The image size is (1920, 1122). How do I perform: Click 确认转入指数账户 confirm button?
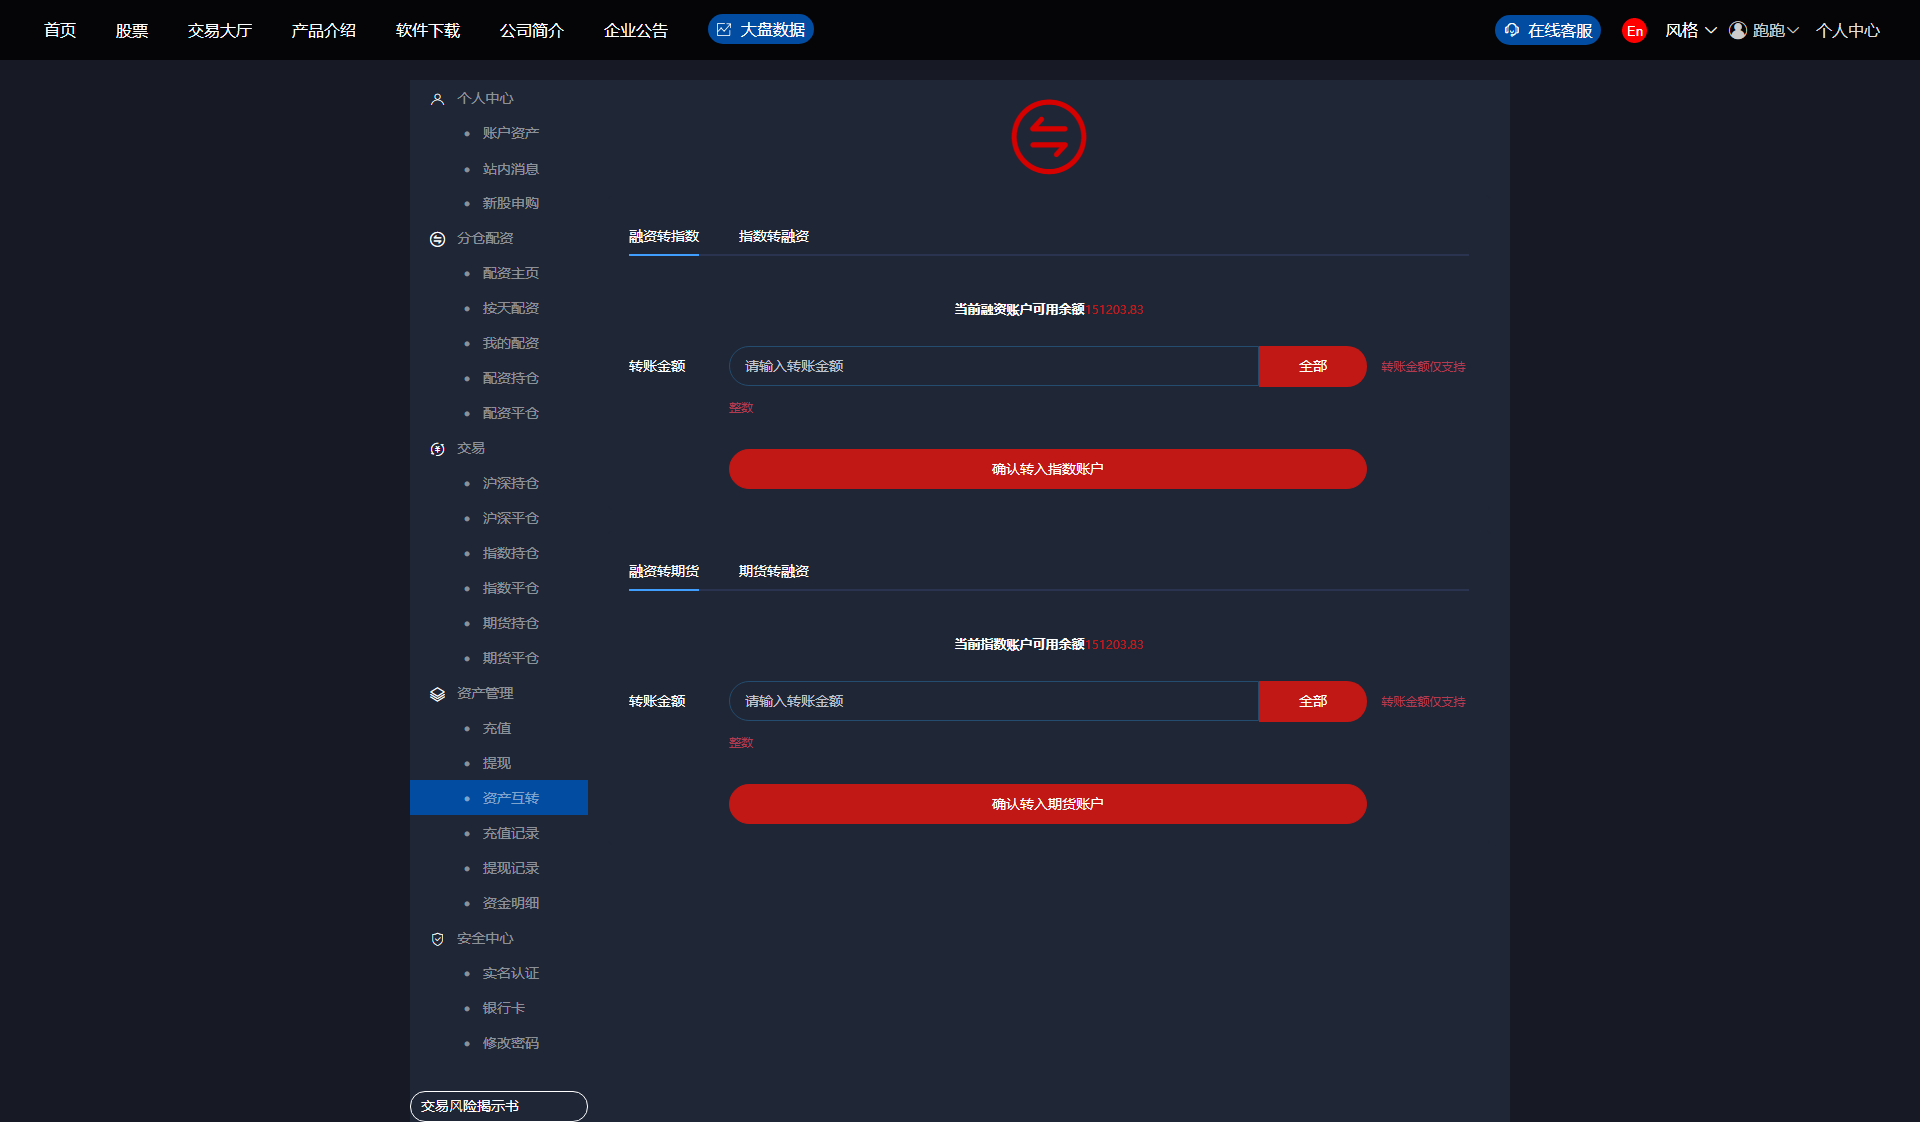click(x=1047, y=469)
